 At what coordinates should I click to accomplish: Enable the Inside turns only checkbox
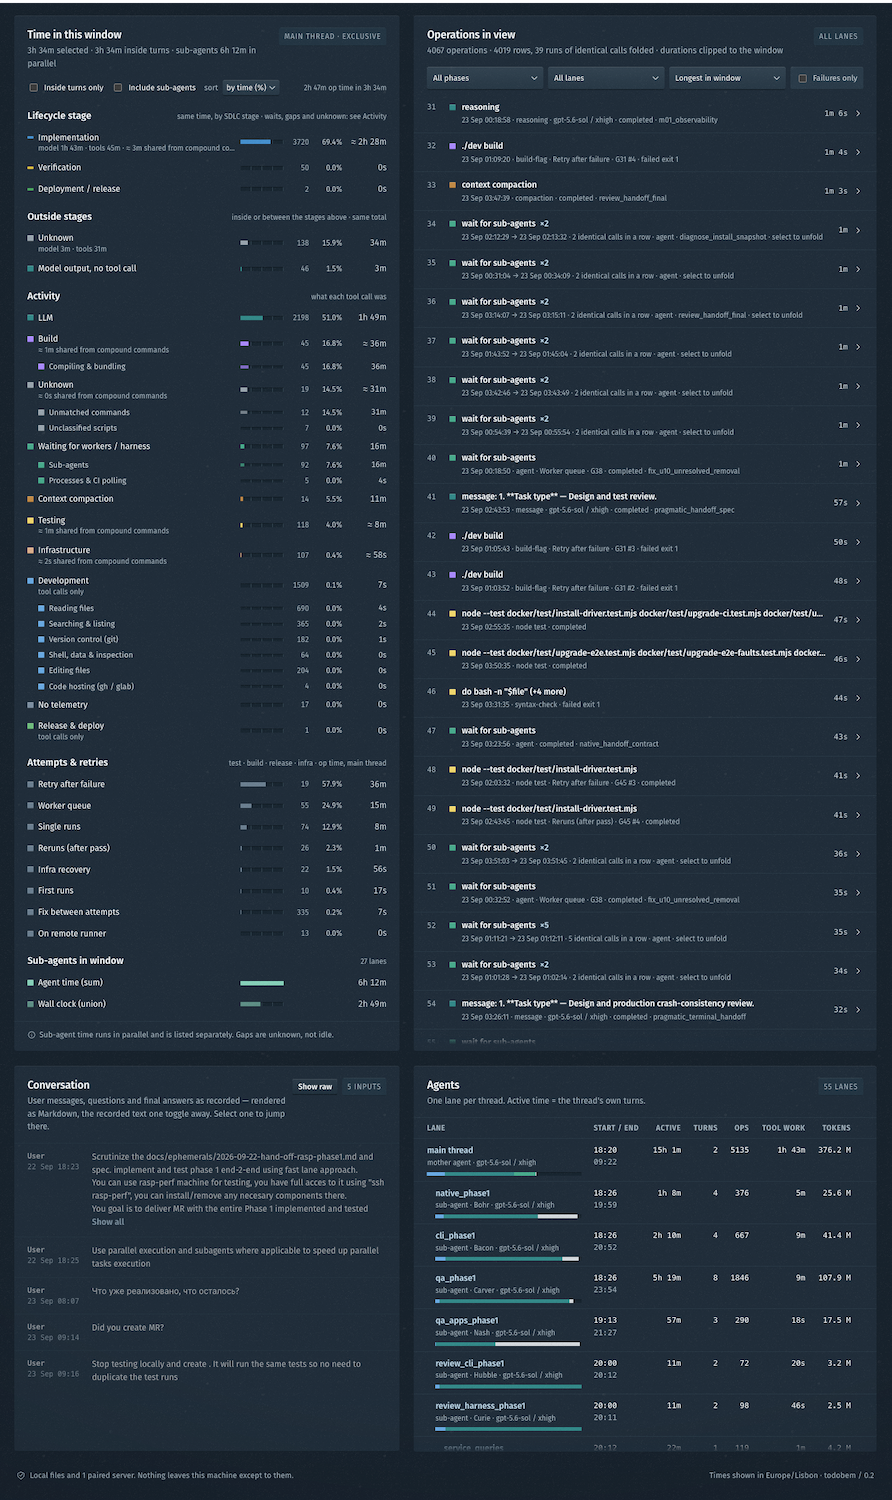coord(34,88)
